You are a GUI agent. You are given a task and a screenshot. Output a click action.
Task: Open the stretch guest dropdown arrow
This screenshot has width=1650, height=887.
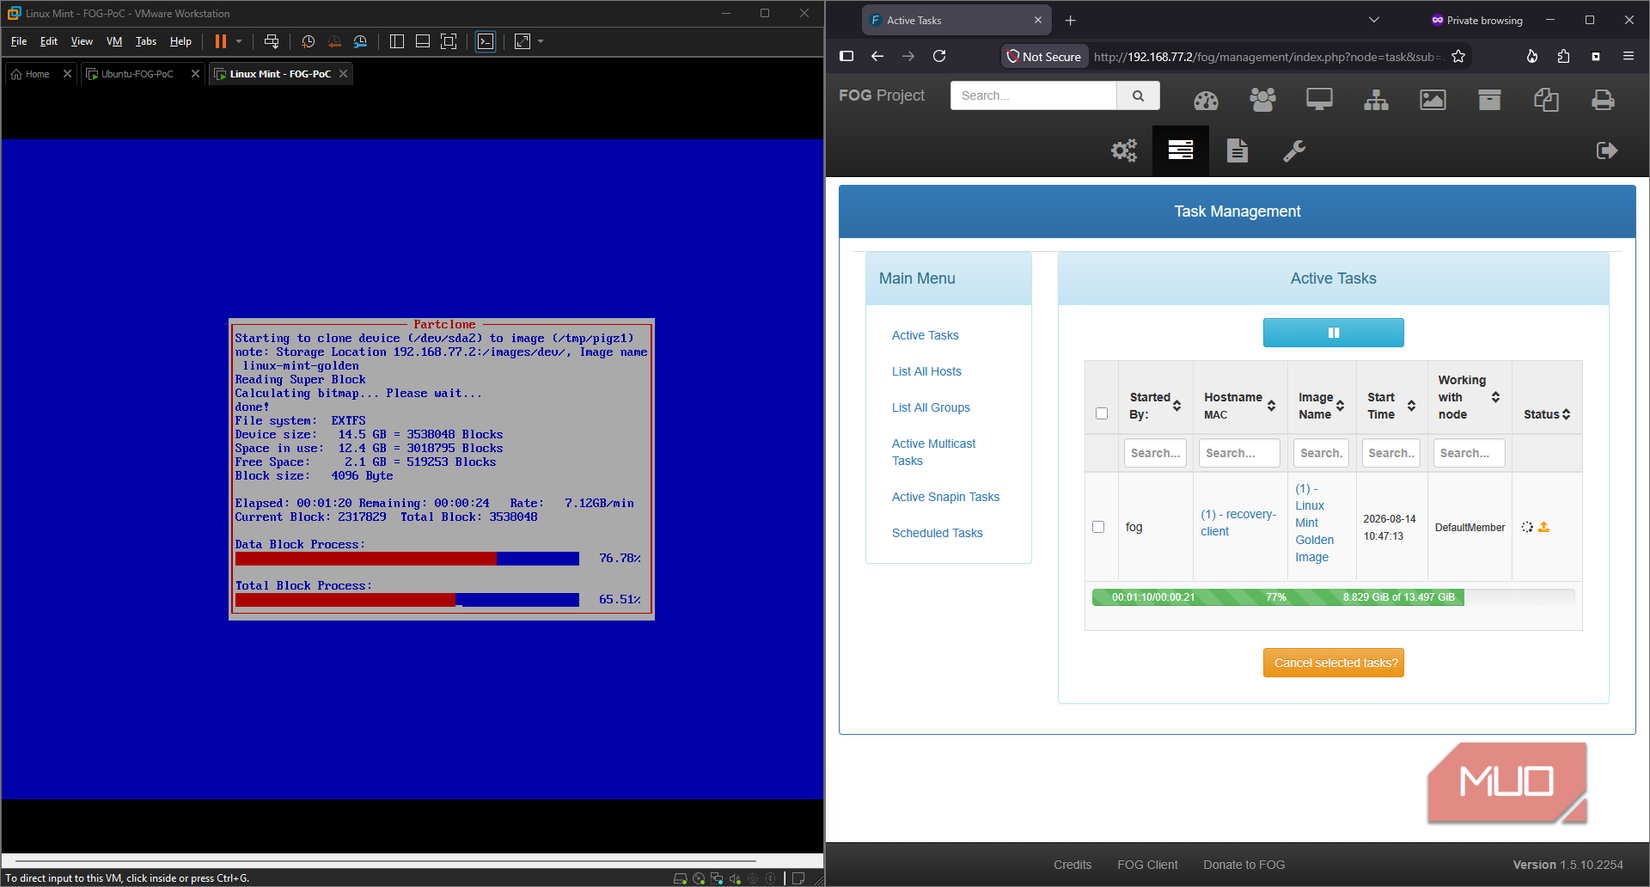[541, 41]
